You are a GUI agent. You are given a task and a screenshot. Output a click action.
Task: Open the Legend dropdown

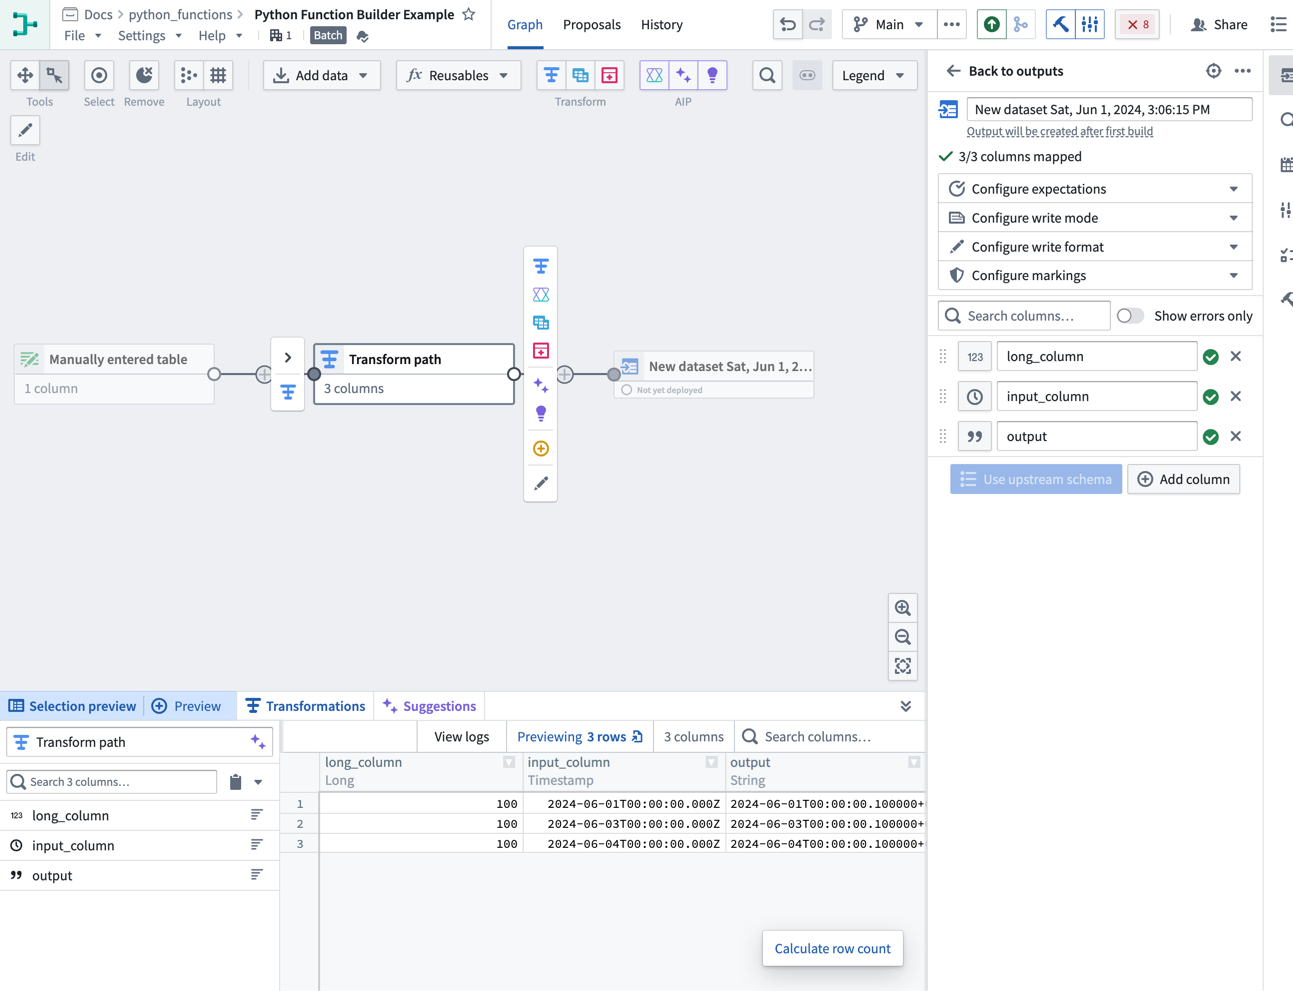coord(874,75)
